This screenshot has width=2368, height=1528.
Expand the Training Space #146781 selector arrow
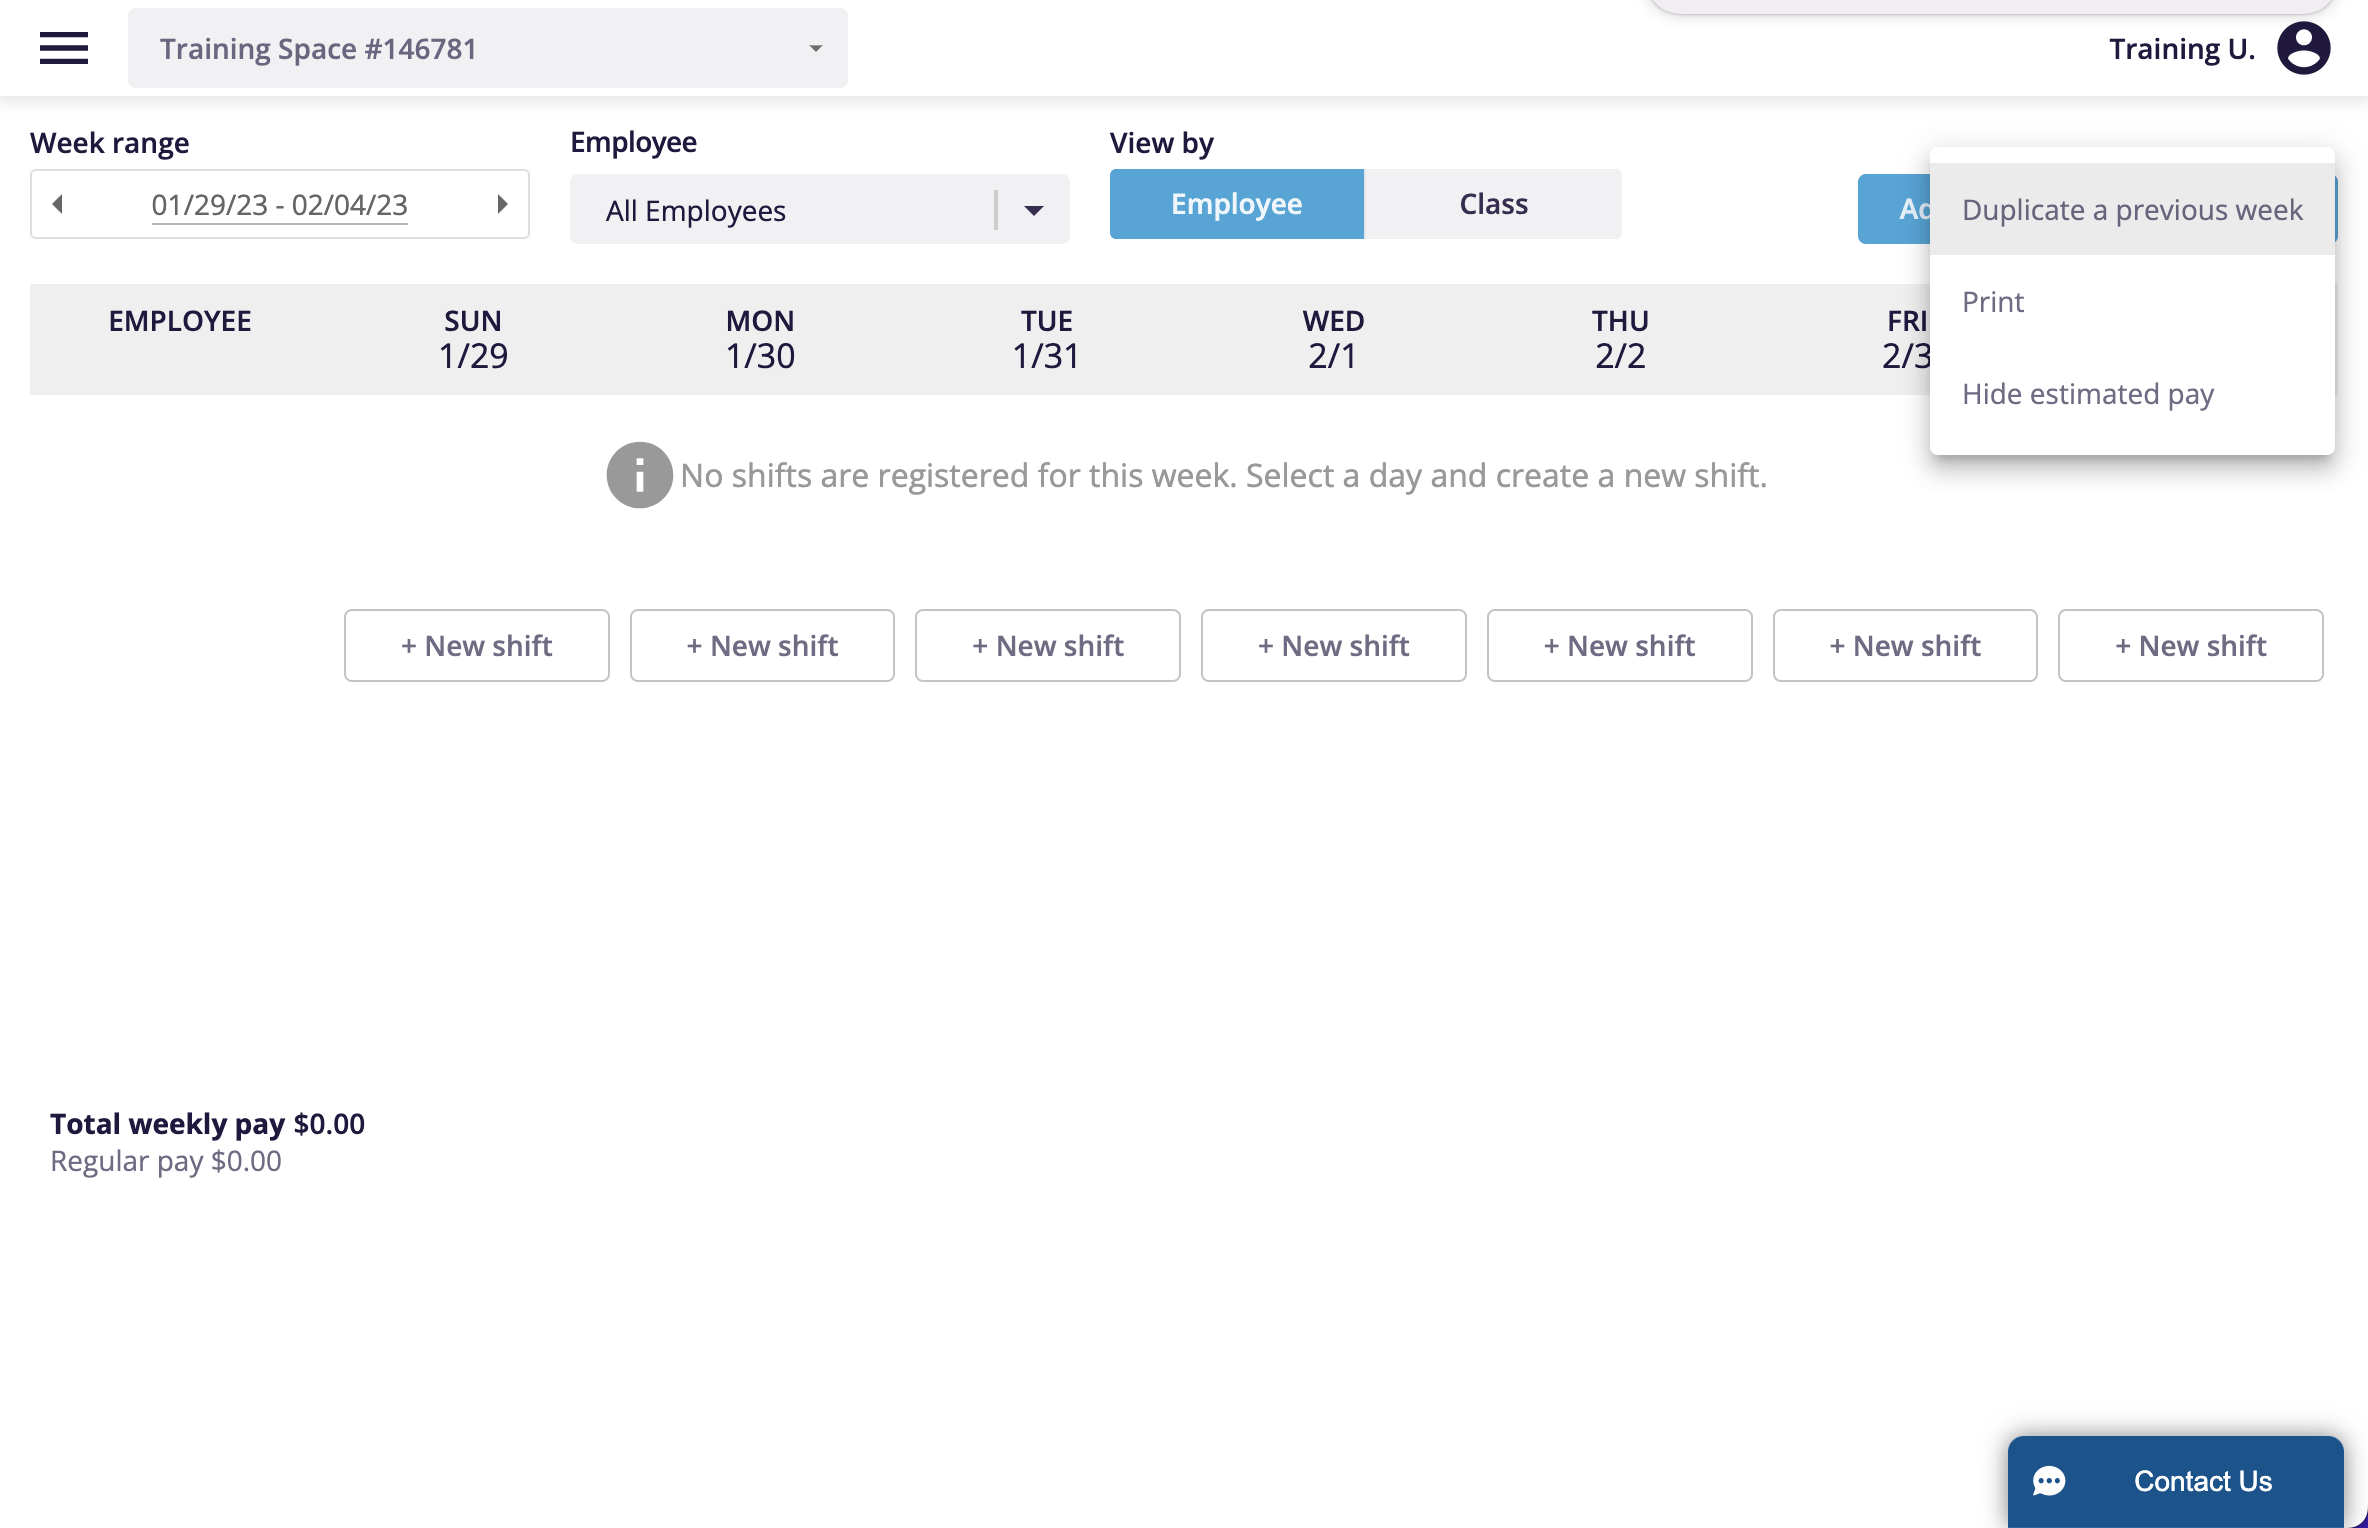[815, 47]
